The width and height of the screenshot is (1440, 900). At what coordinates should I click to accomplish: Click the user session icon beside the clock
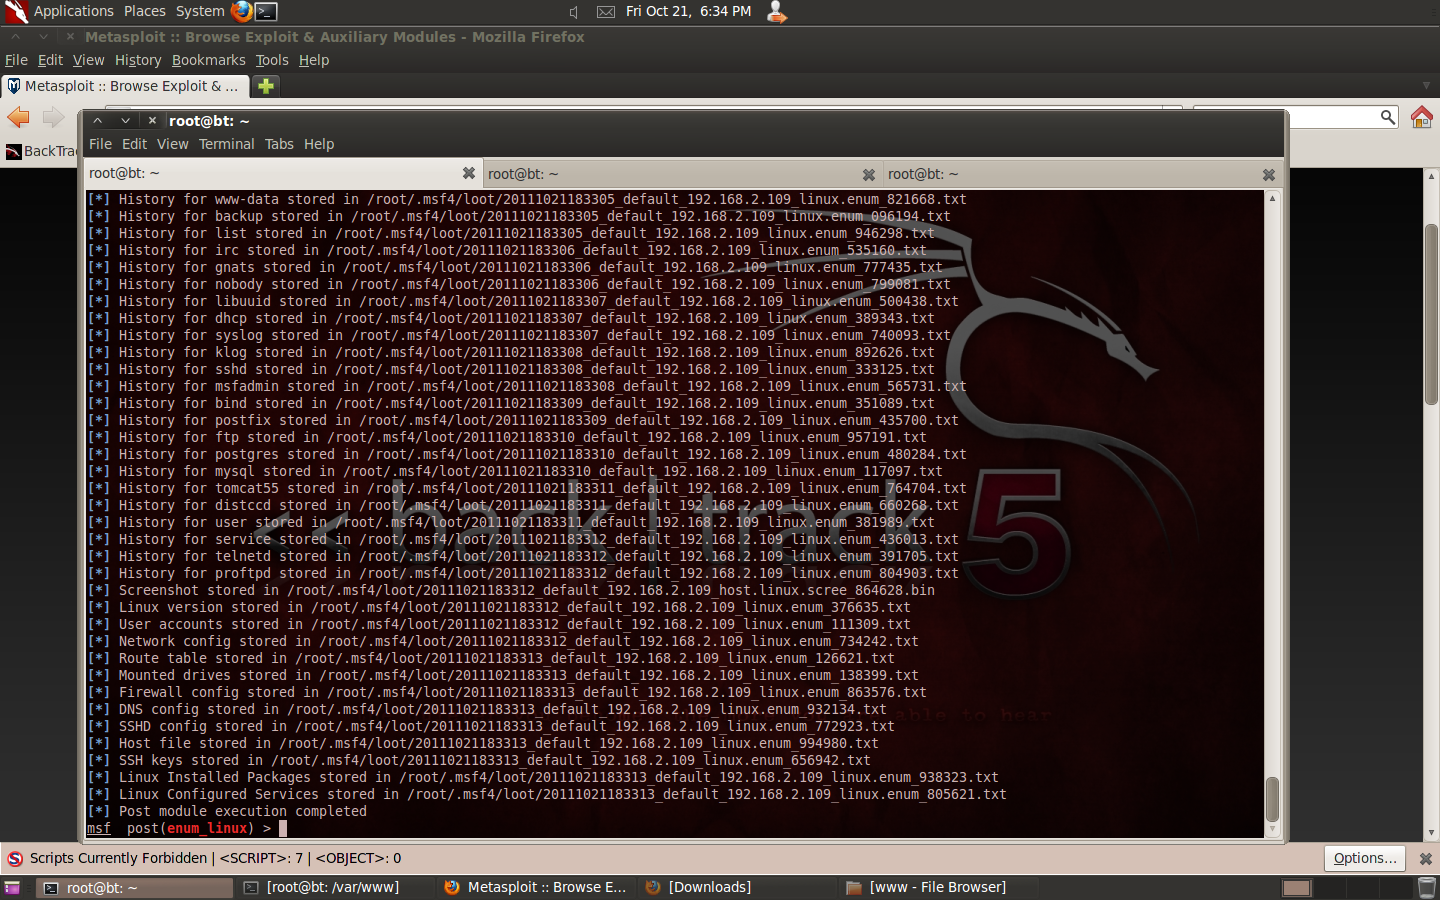777,11
